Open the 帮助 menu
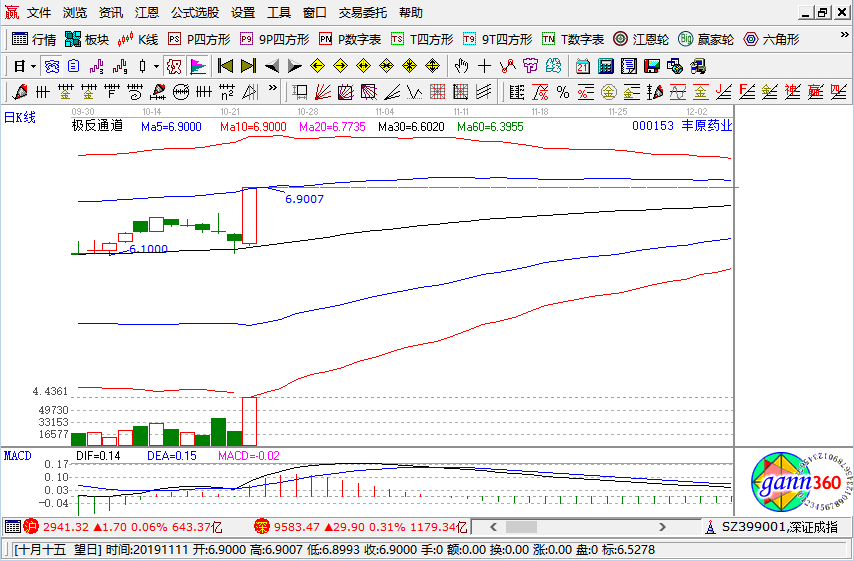The image size is (854, 561). (x=410, y=12)
